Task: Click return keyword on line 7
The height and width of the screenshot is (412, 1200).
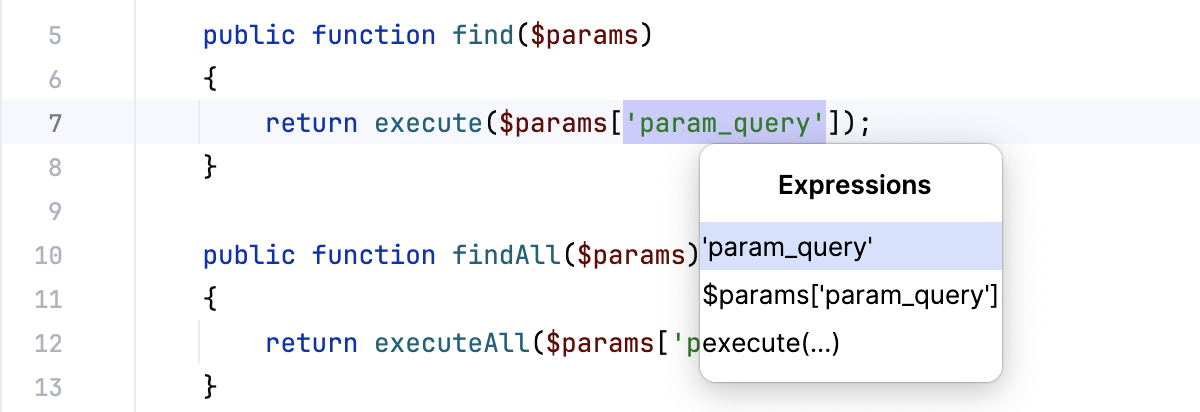Action: pos(311,124)
